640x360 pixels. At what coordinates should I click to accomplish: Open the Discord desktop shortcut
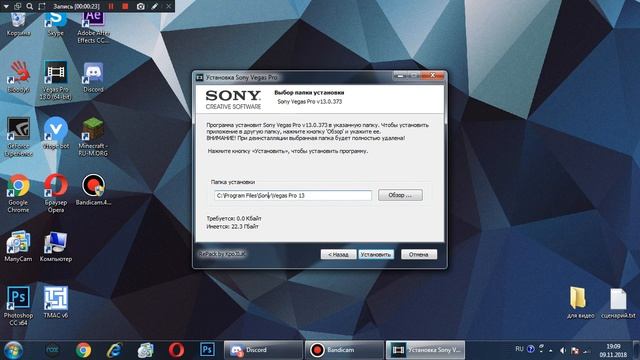[93, 77]
